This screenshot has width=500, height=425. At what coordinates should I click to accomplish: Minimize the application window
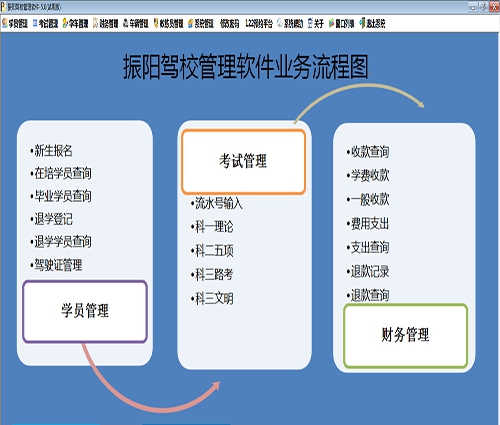(473, 7)
